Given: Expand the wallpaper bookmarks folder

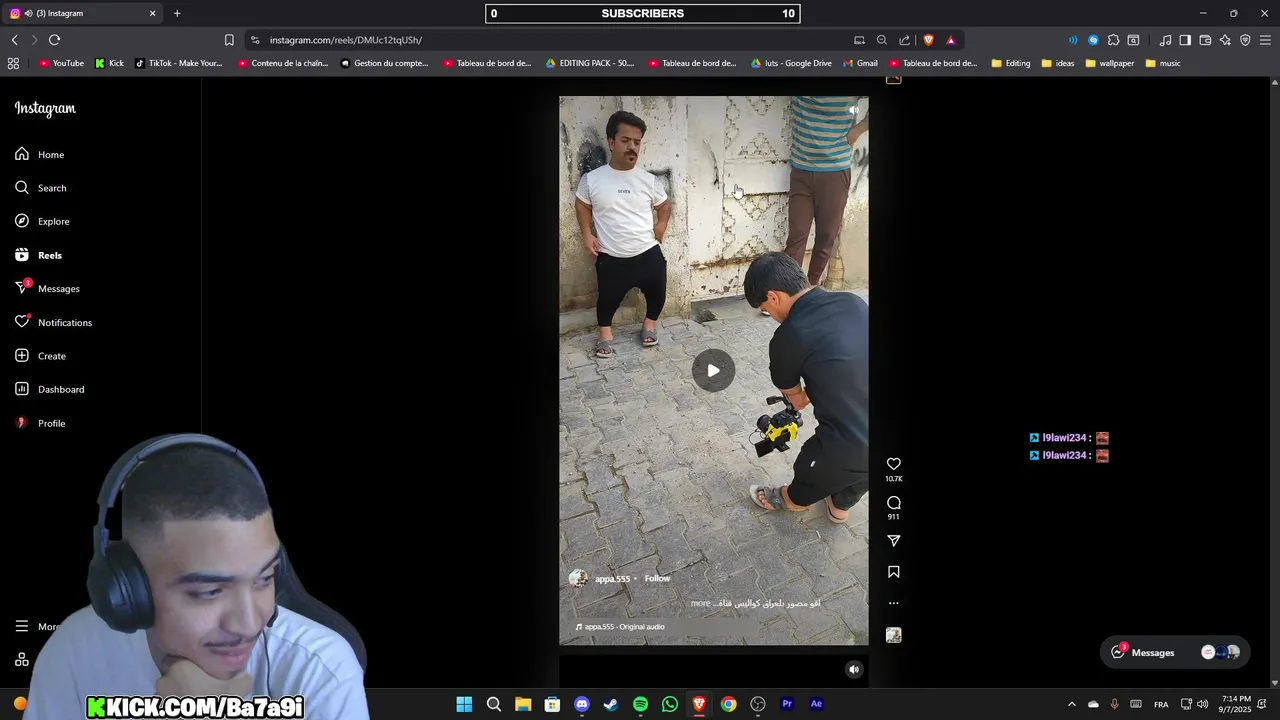Looking at the screenshot, I should coord(1110,63).
